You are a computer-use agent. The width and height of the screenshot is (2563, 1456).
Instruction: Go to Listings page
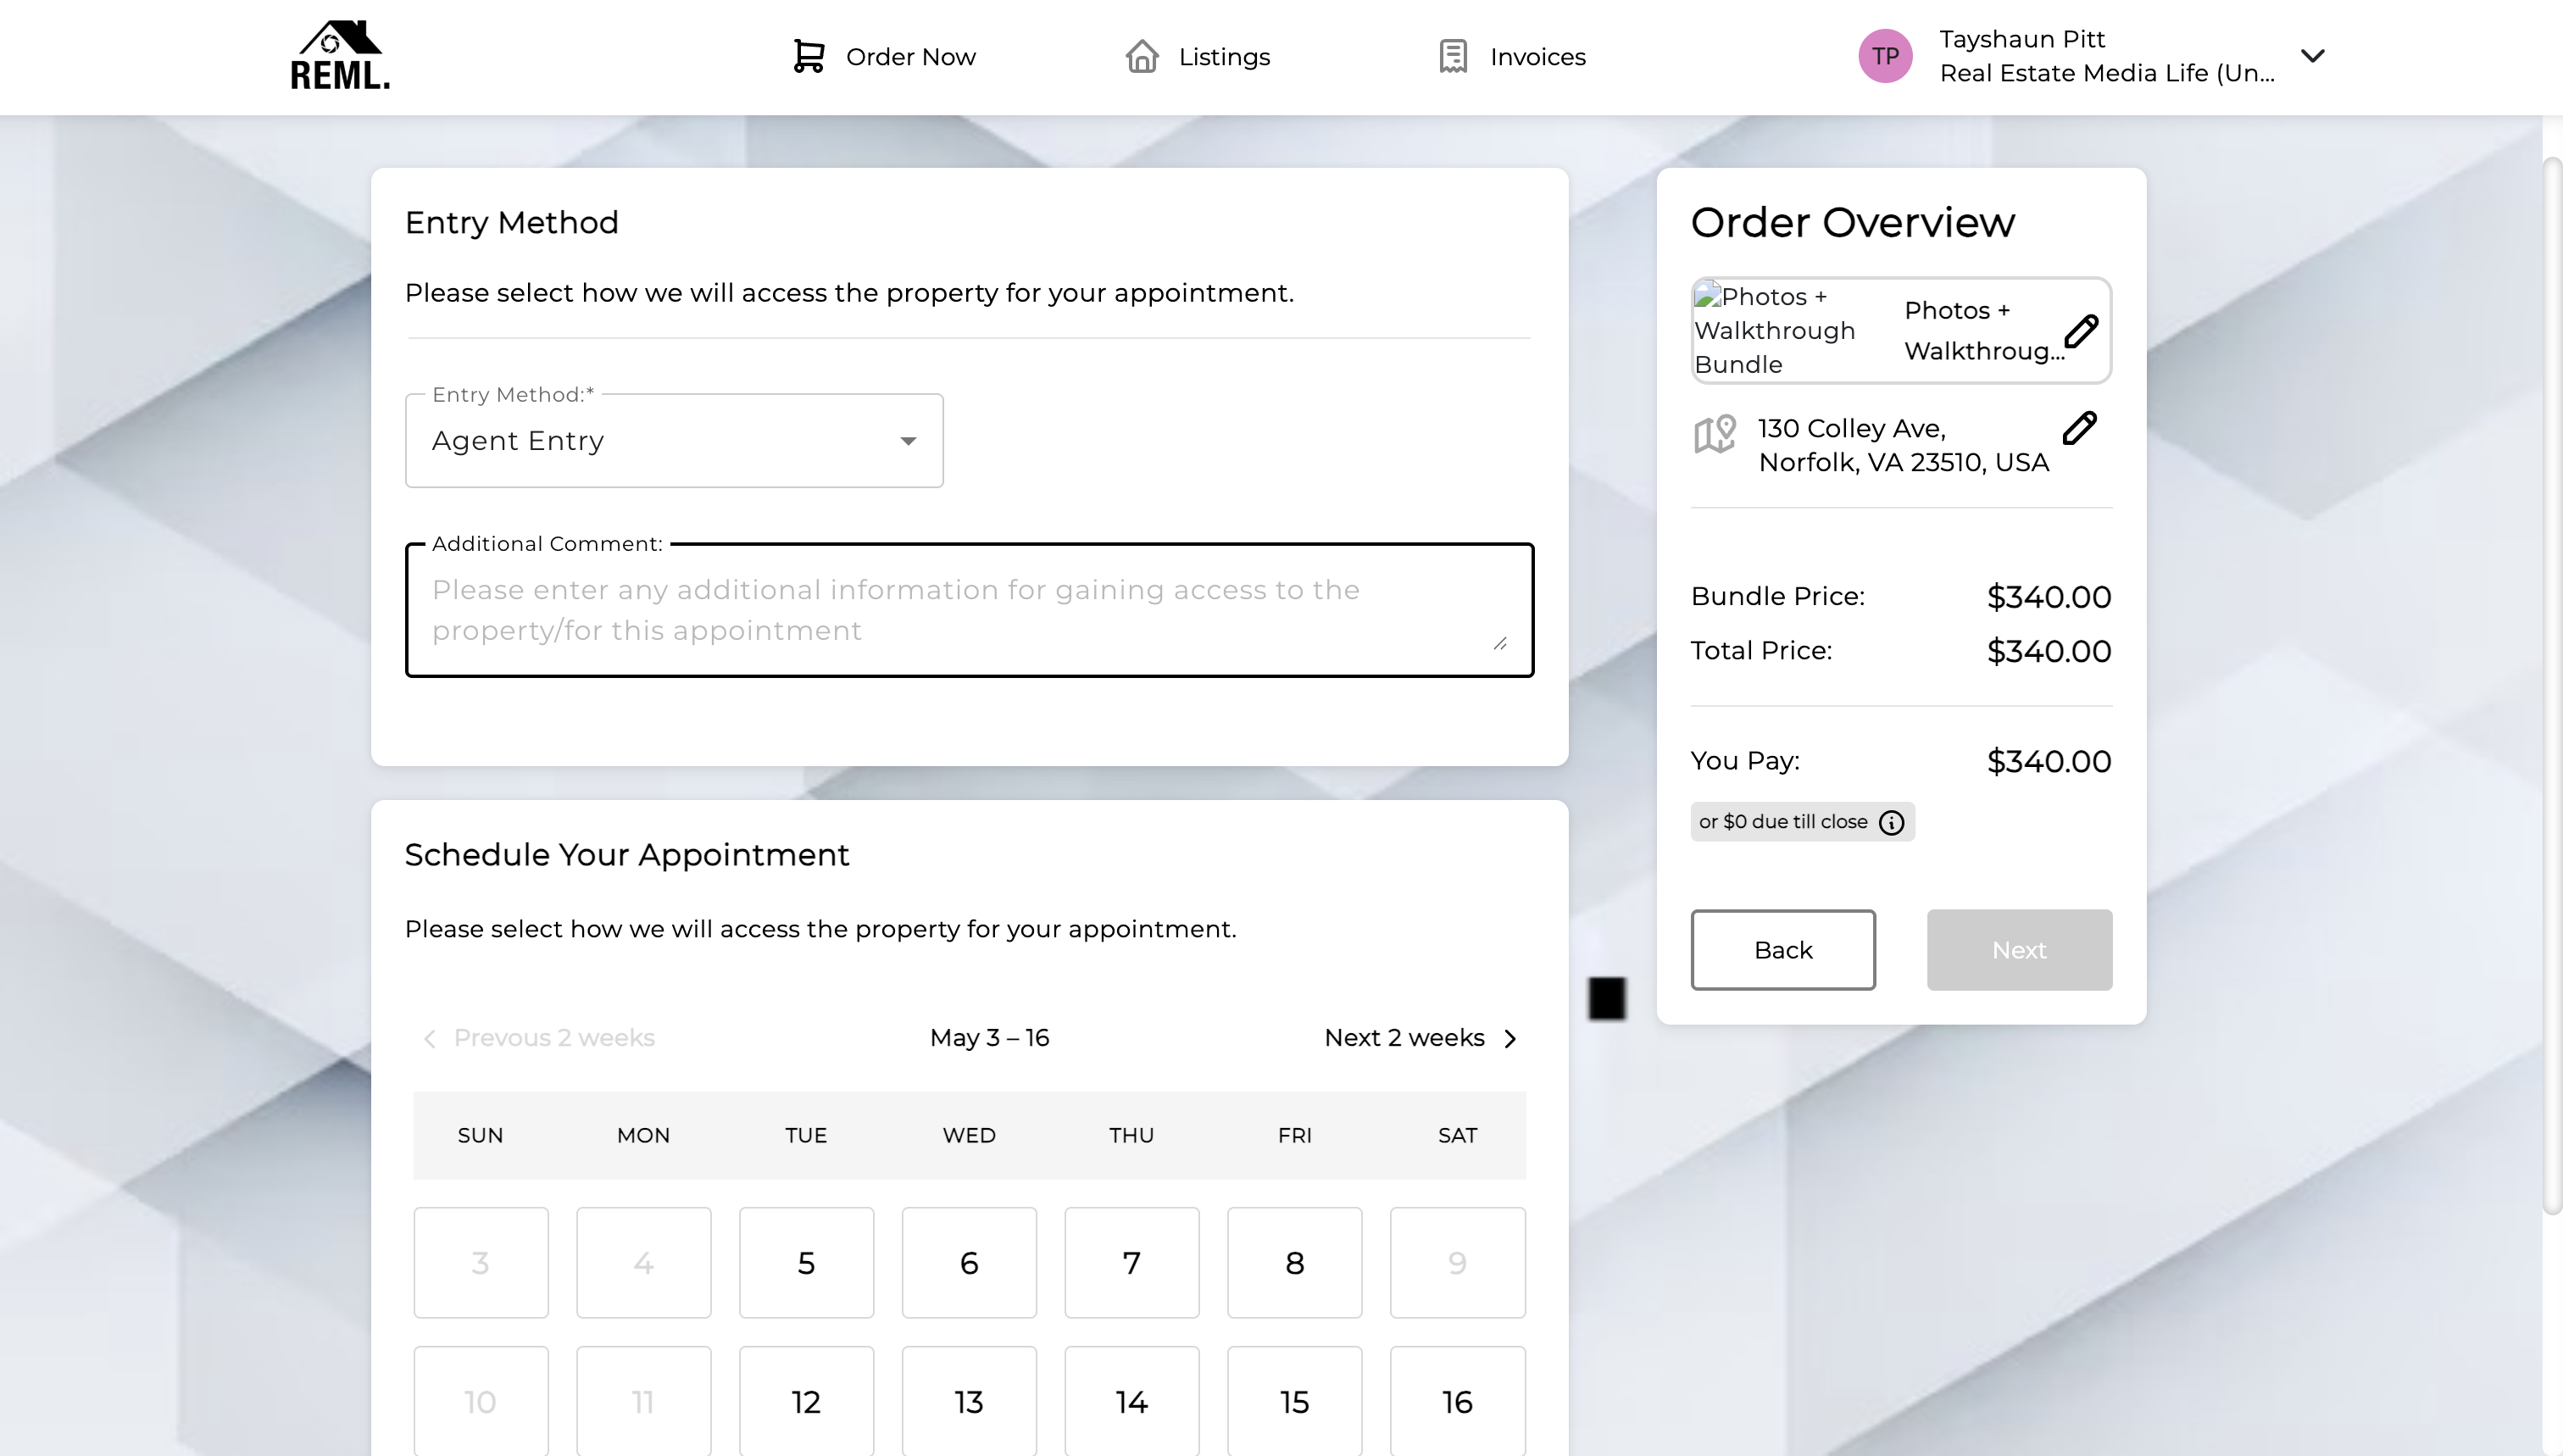1197,56
